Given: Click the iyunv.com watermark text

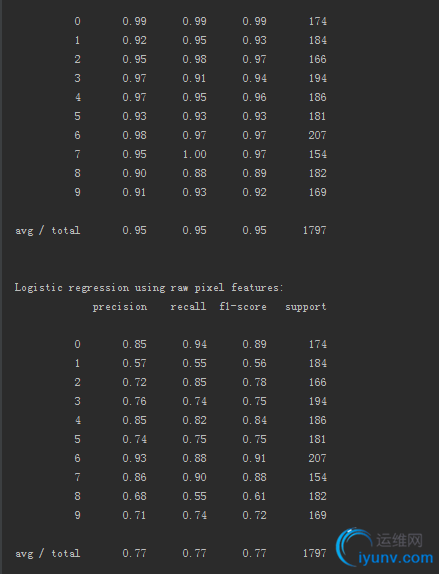Looking at the screenshot, I should (x=396, y=558).
